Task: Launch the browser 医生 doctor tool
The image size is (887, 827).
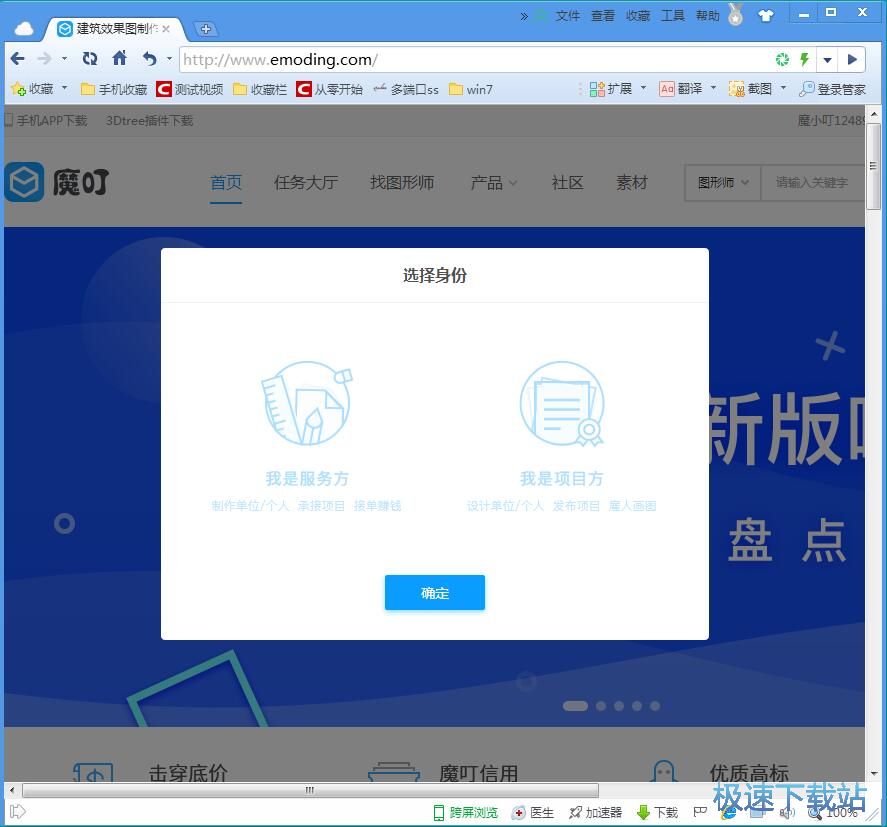Action: point(536,812)
